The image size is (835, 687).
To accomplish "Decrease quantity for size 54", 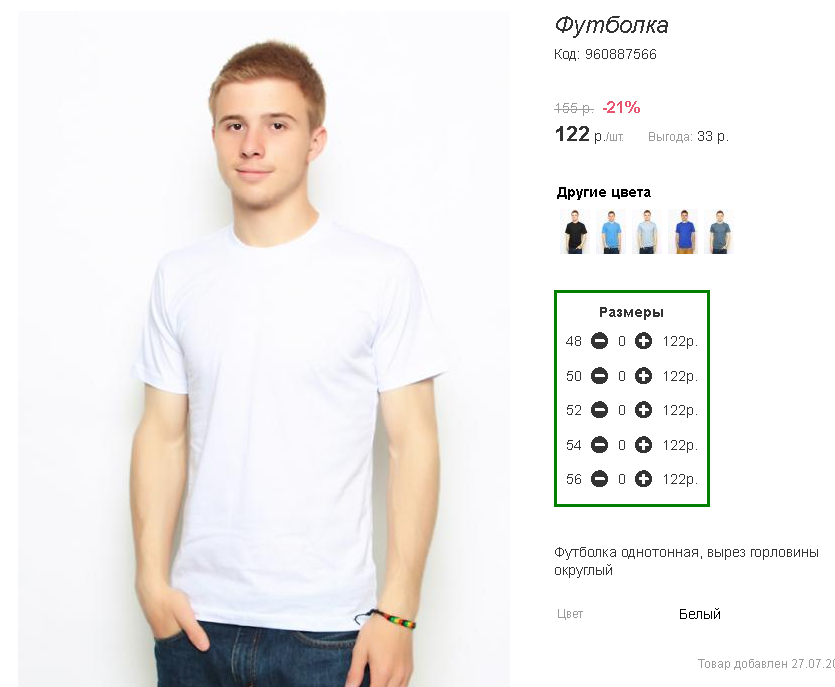I will pyautogui.click(x=600, y=445).
